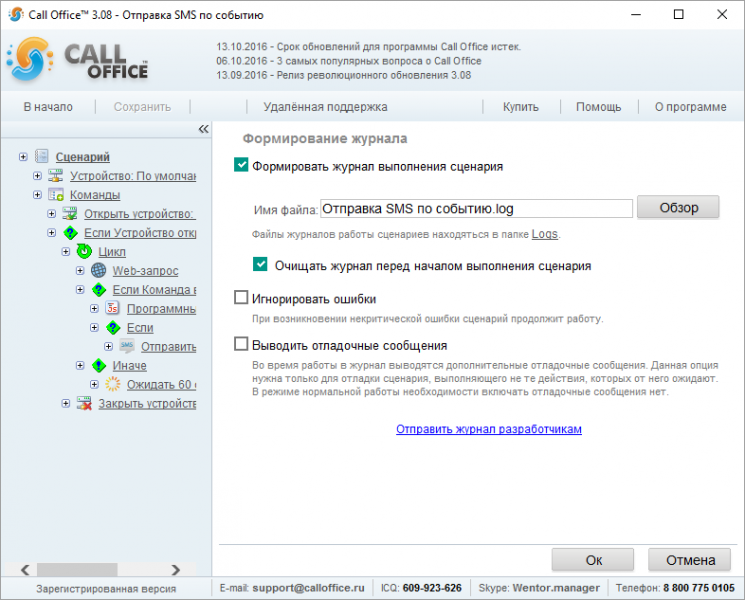
Task: Click the Открыть устройство icon
Action: click(70, 213)
